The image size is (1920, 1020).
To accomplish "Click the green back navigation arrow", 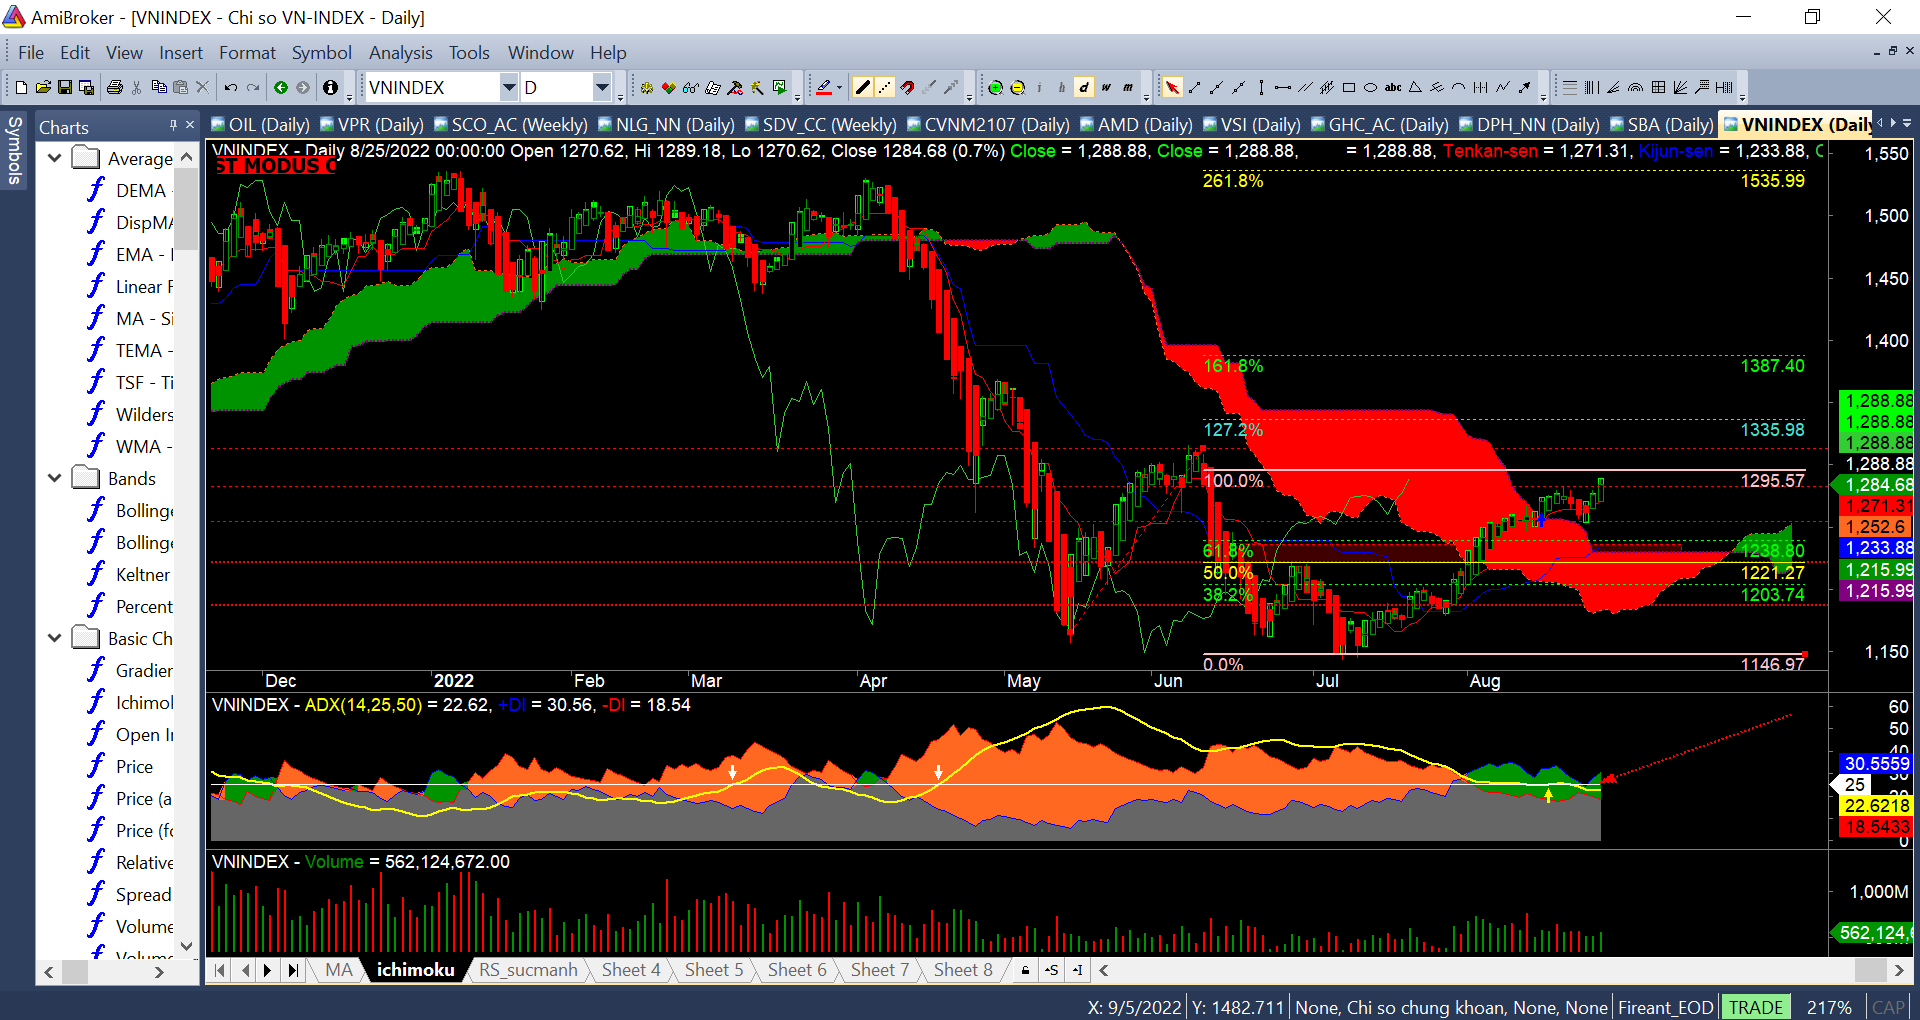I will point(281,88).
